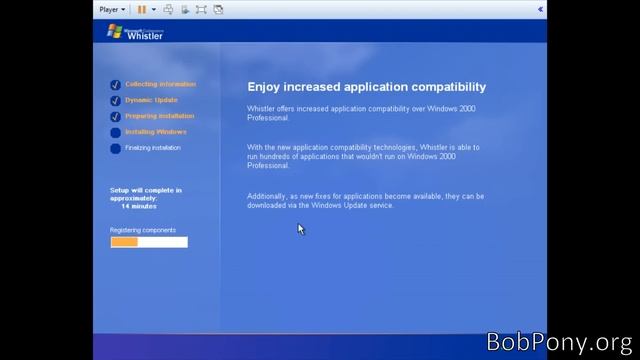
Task: Click the 'Collecting information' step text
Action: [160, 84]
